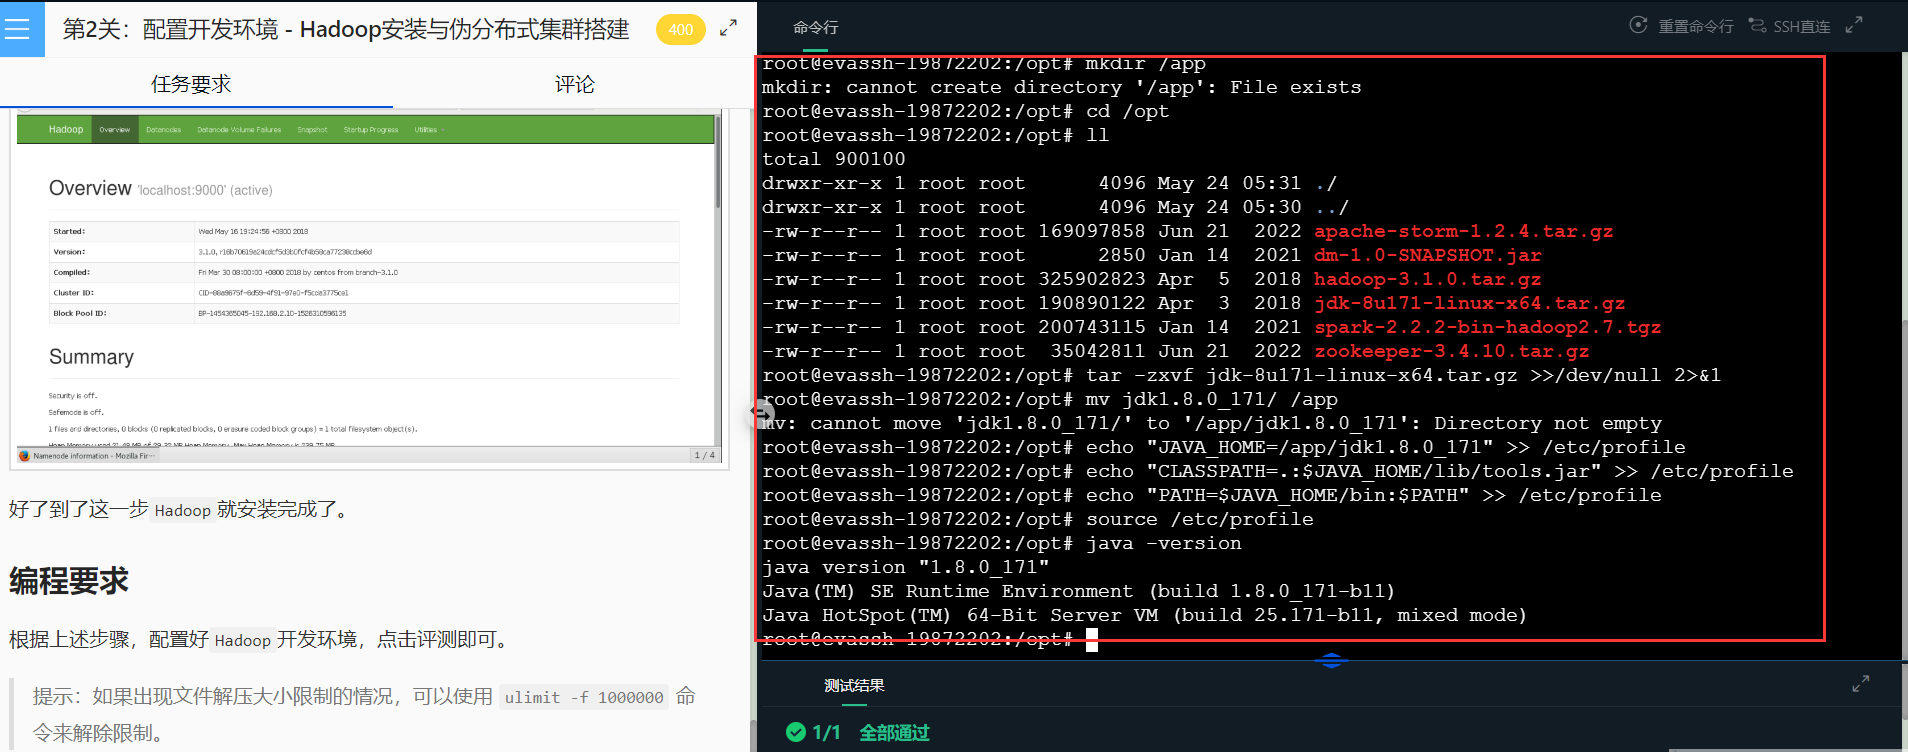Switch to the 评论 tab
Image resolution: width=1908 pixels, height=752 pixels.
575,84
